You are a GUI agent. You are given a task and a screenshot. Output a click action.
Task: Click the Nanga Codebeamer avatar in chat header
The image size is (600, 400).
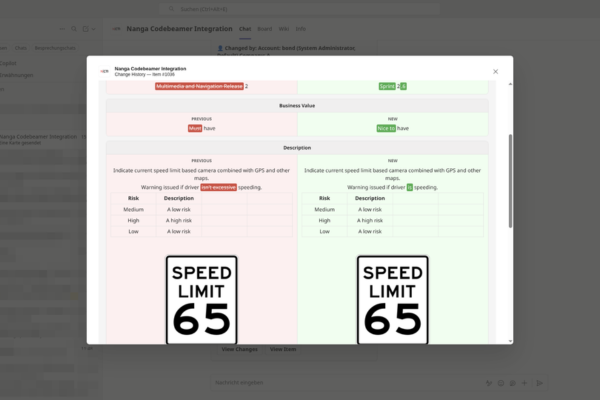pyautogui.click(x=116, y=29)
